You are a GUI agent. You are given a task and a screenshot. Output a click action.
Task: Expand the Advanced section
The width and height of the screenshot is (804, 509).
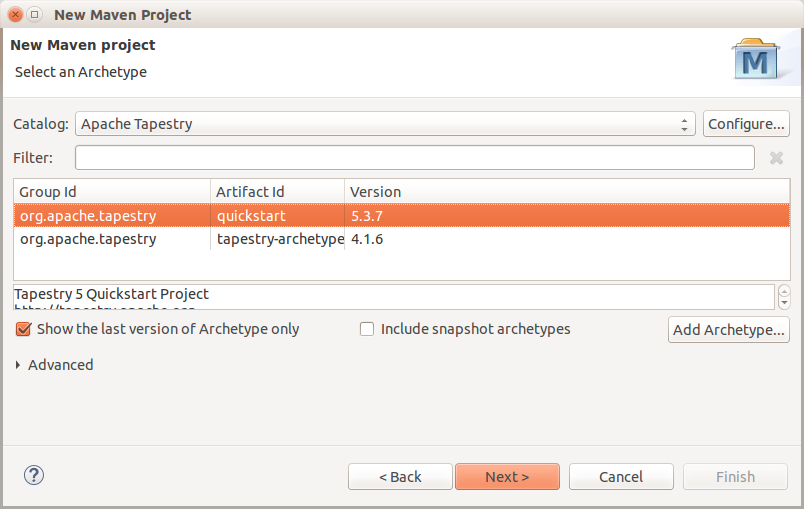pos(19,365)
